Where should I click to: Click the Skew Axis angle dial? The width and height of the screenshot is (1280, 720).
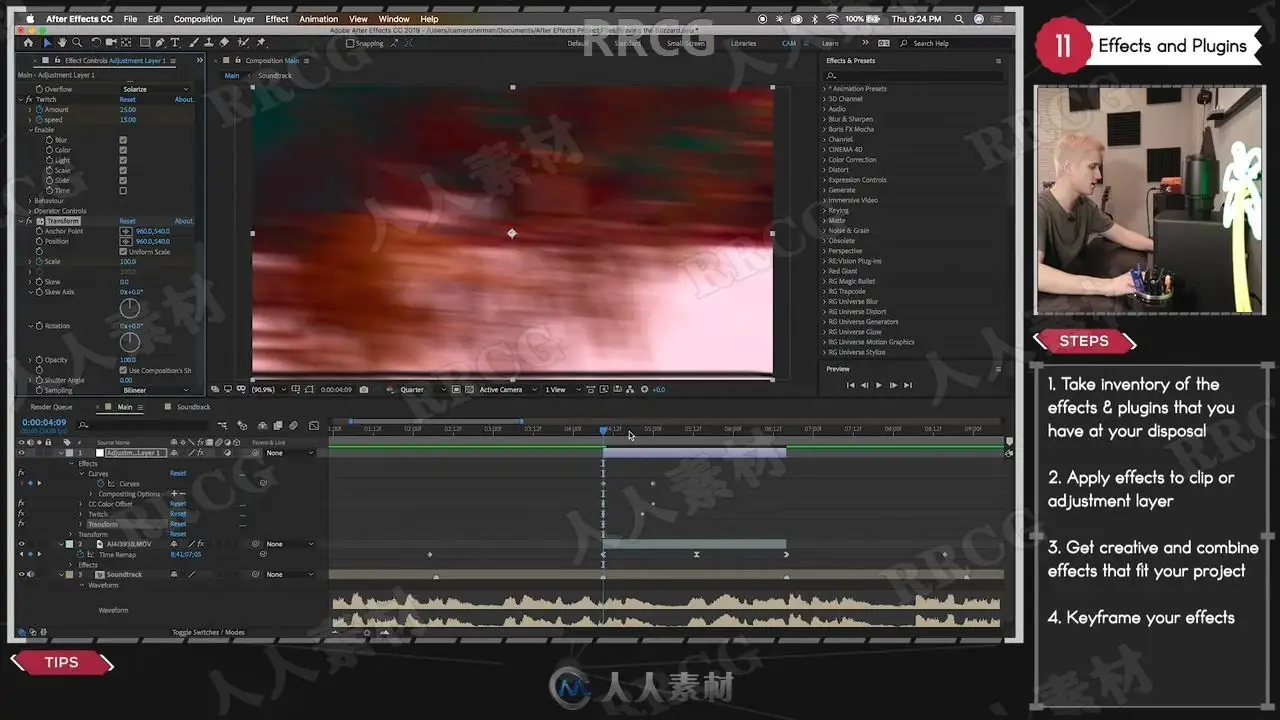[x=130, y=308]
